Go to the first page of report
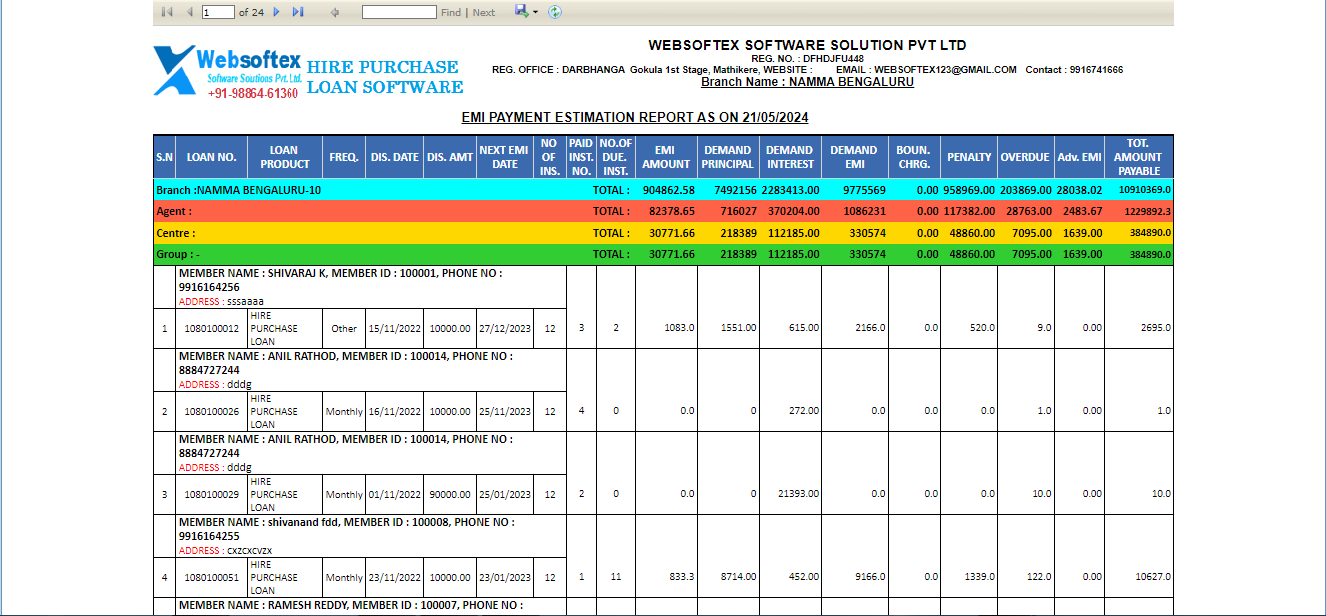Viewport: 1326px width, 616px height. tap(167, 12)
